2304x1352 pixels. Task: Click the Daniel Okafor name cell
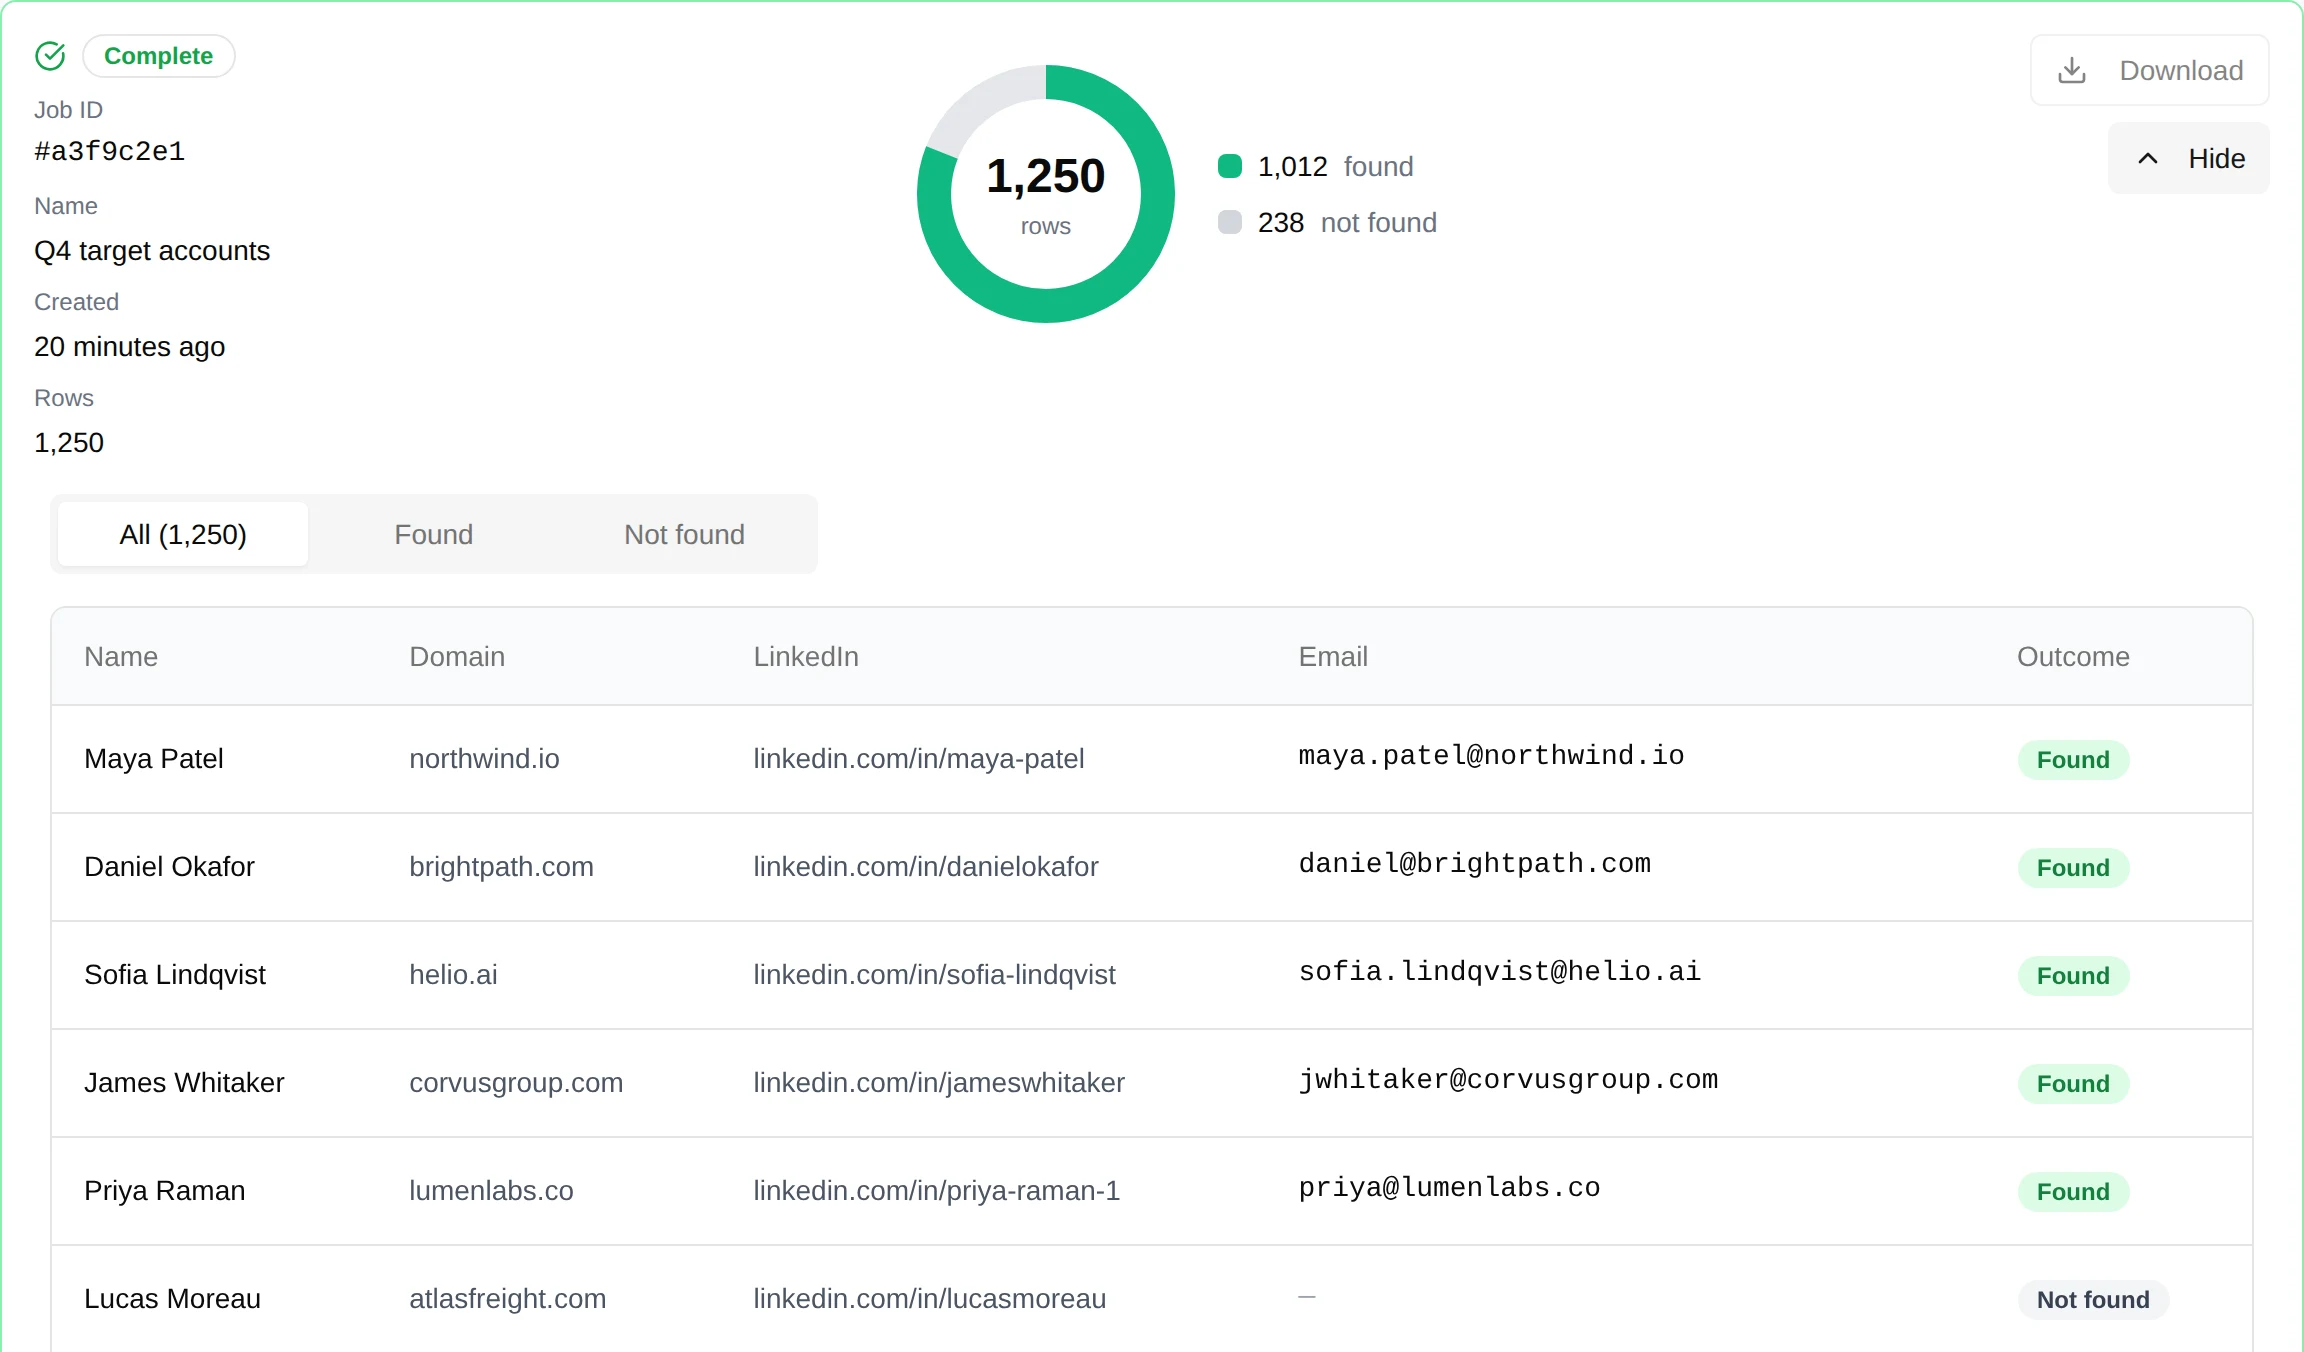click(x=169, y=867)
